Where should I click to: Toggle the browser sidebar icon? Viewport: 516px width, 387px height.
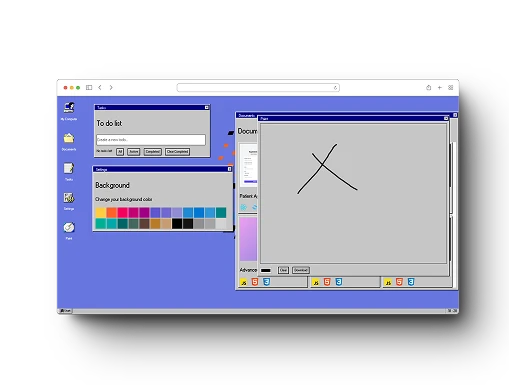[x=89, y=87]
